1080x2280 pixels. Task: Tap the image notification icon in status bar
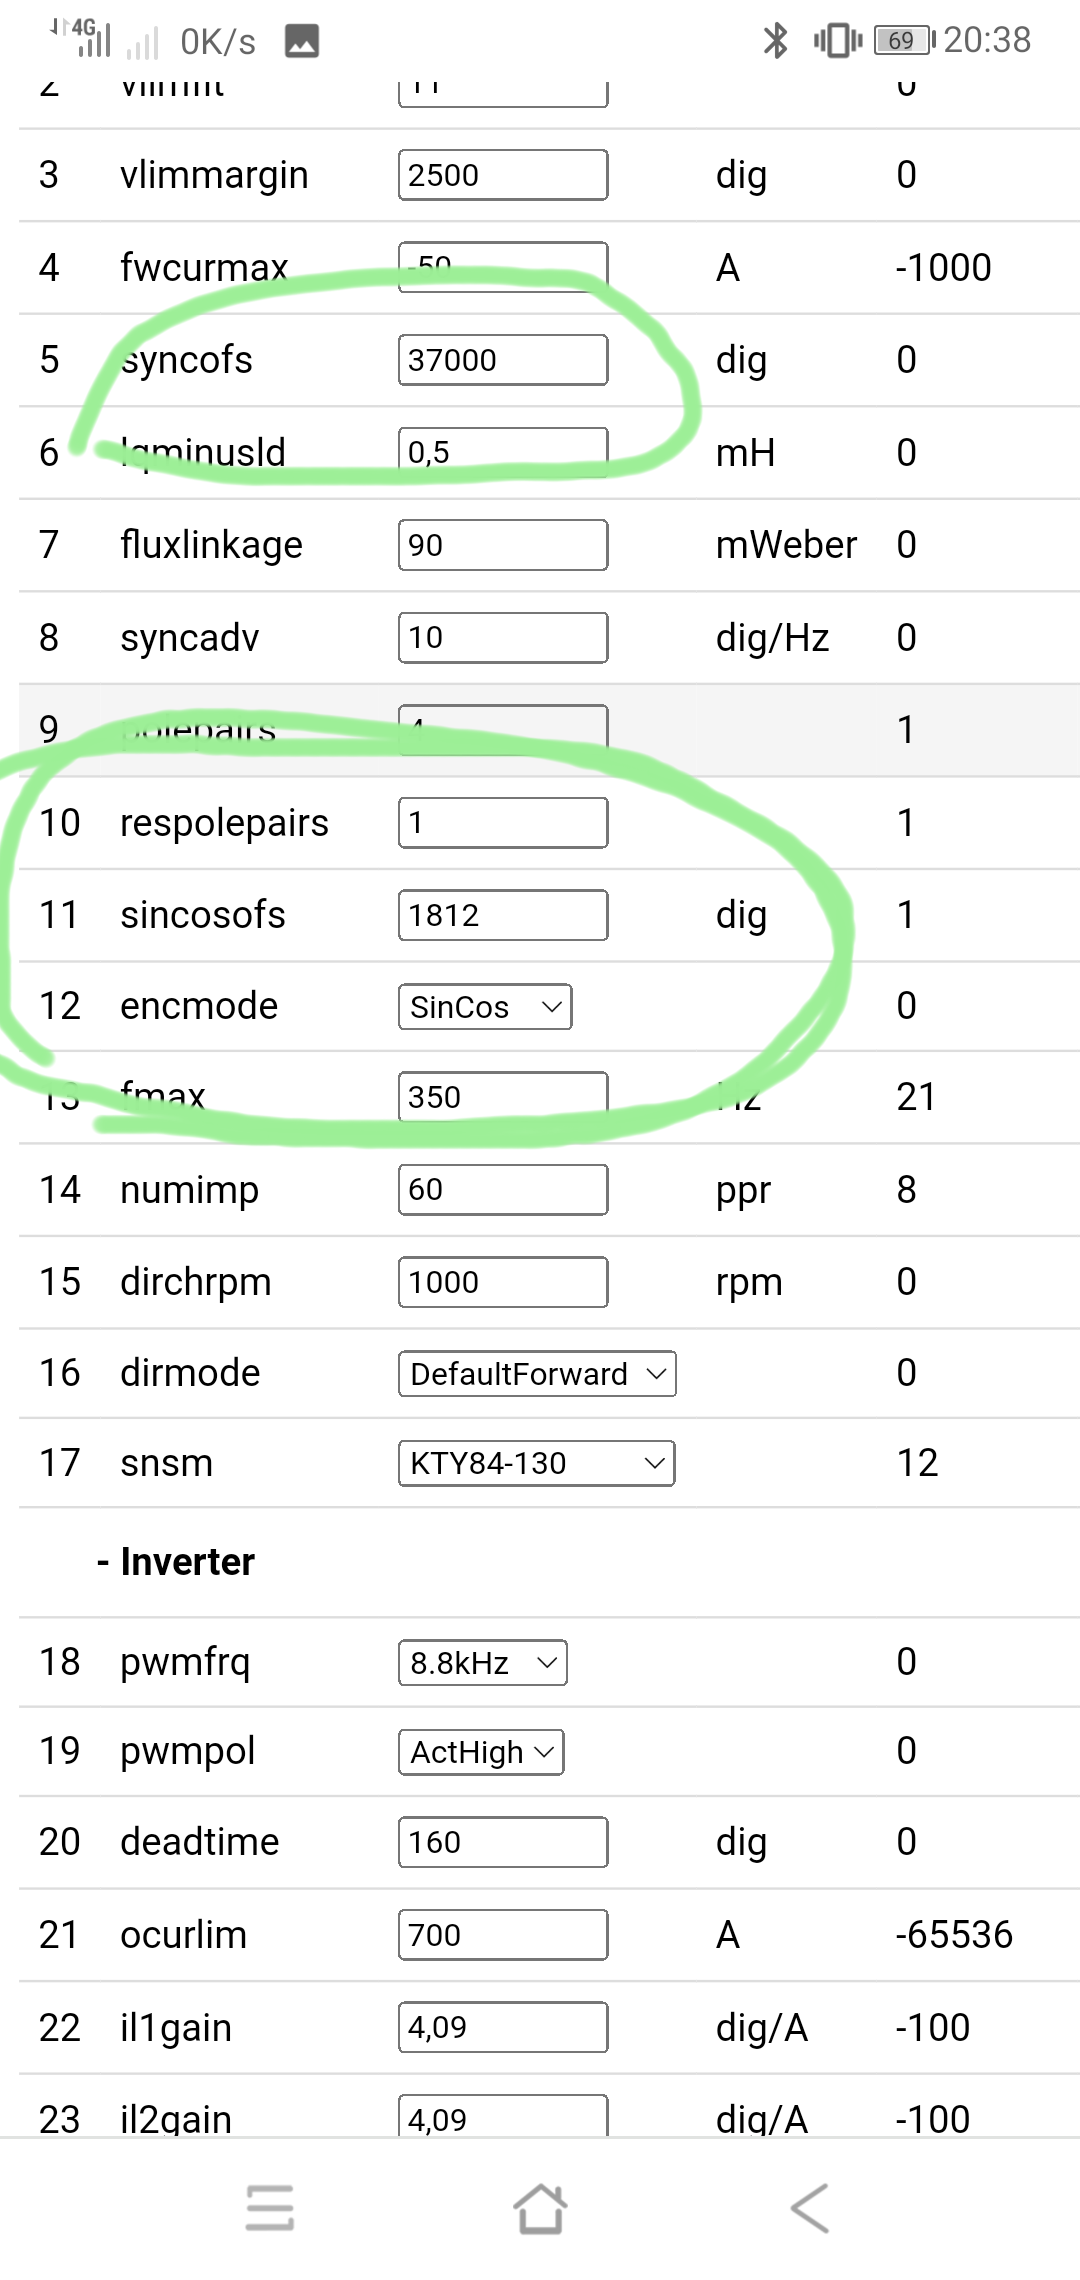302,41
